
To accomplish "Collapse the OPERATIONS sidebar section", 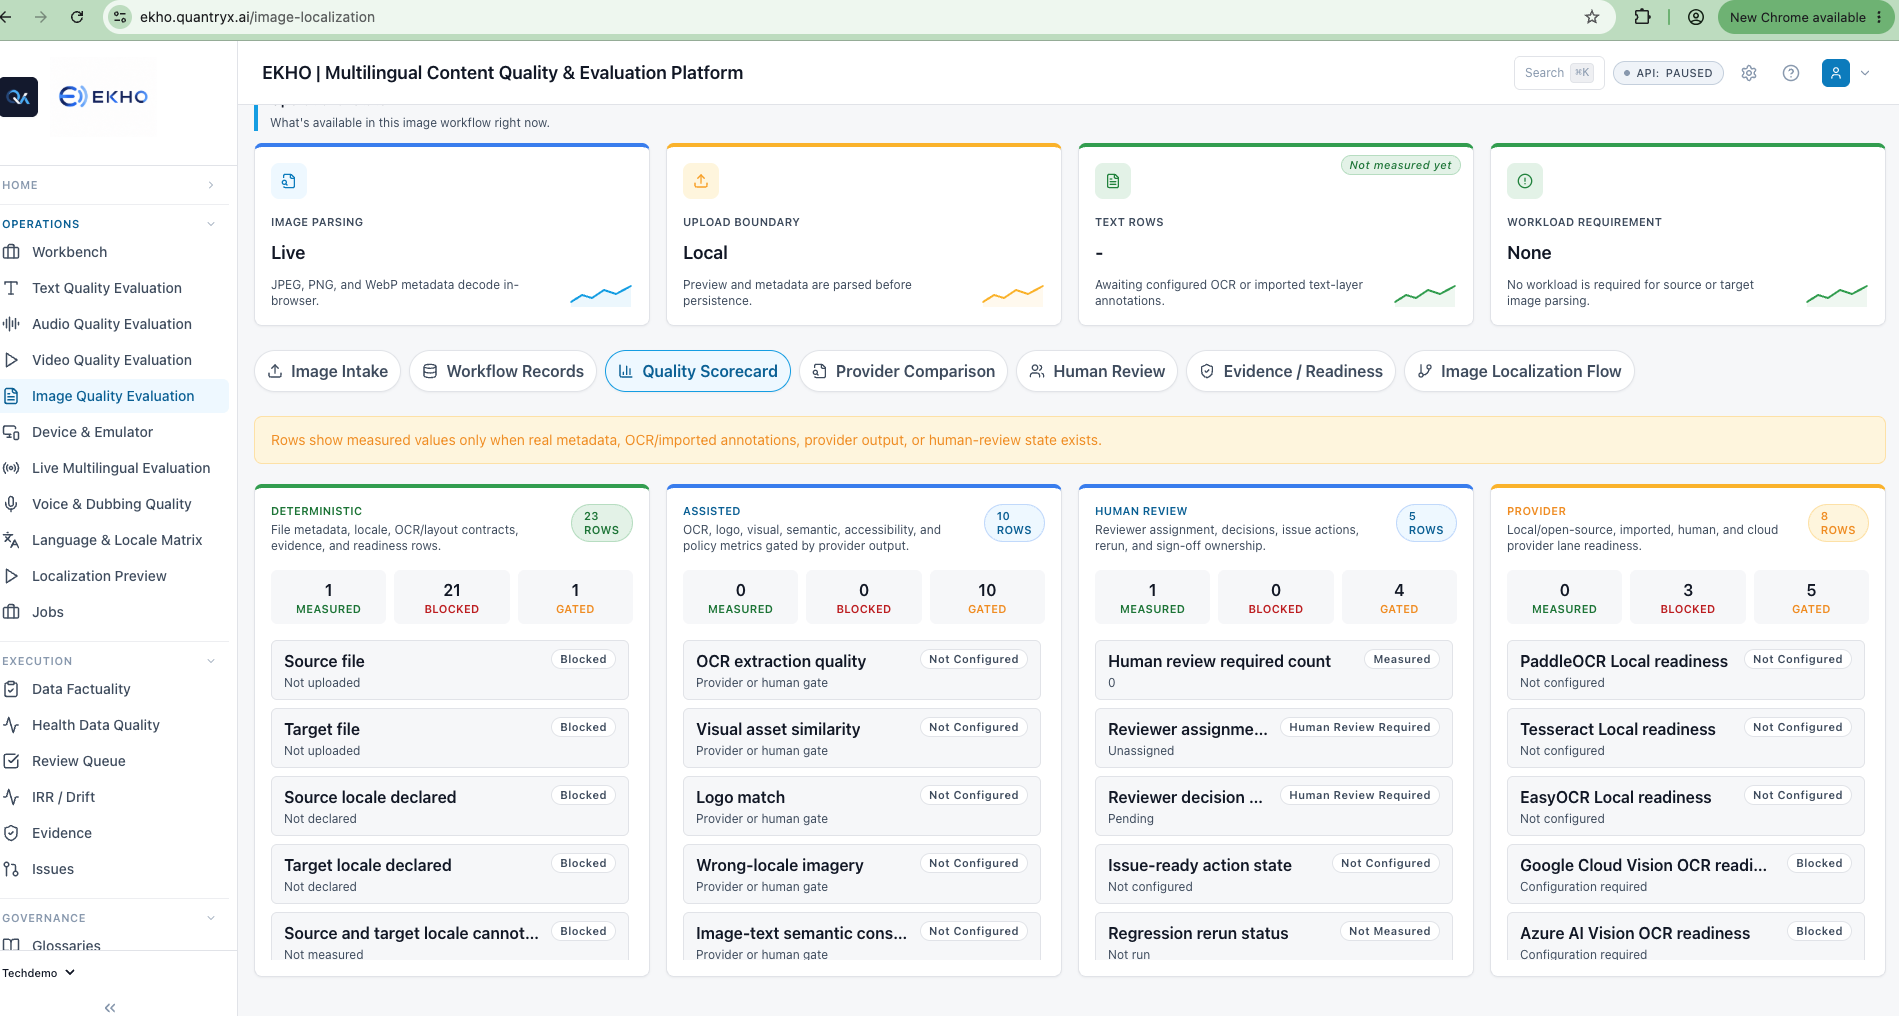I will [x=108, y=224].
